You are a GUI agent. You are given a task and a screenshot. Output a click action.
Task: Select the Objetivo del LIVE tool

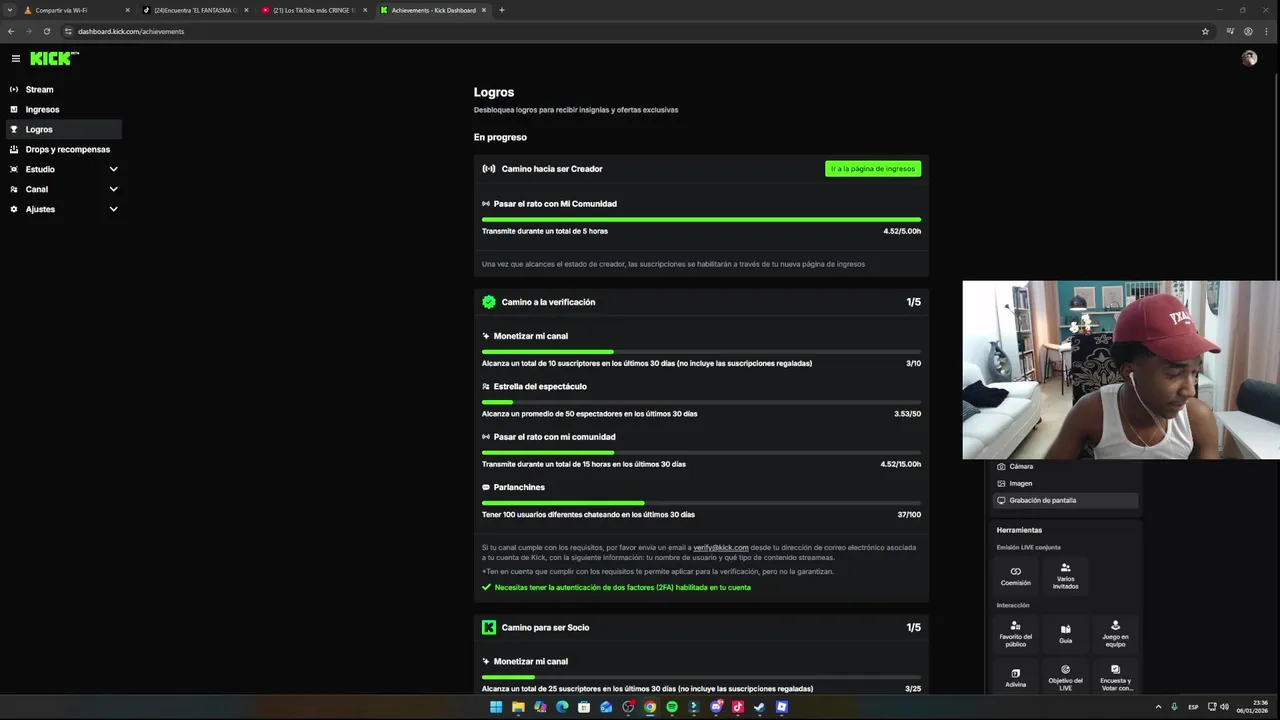click(x=1065, y=677)
